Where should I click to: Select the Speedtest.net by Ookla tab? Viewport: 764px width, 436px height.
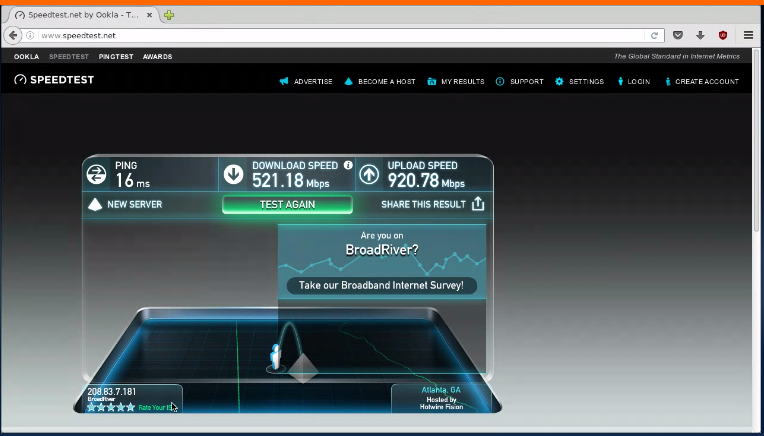pyautogui.click(x=83, y=15)
